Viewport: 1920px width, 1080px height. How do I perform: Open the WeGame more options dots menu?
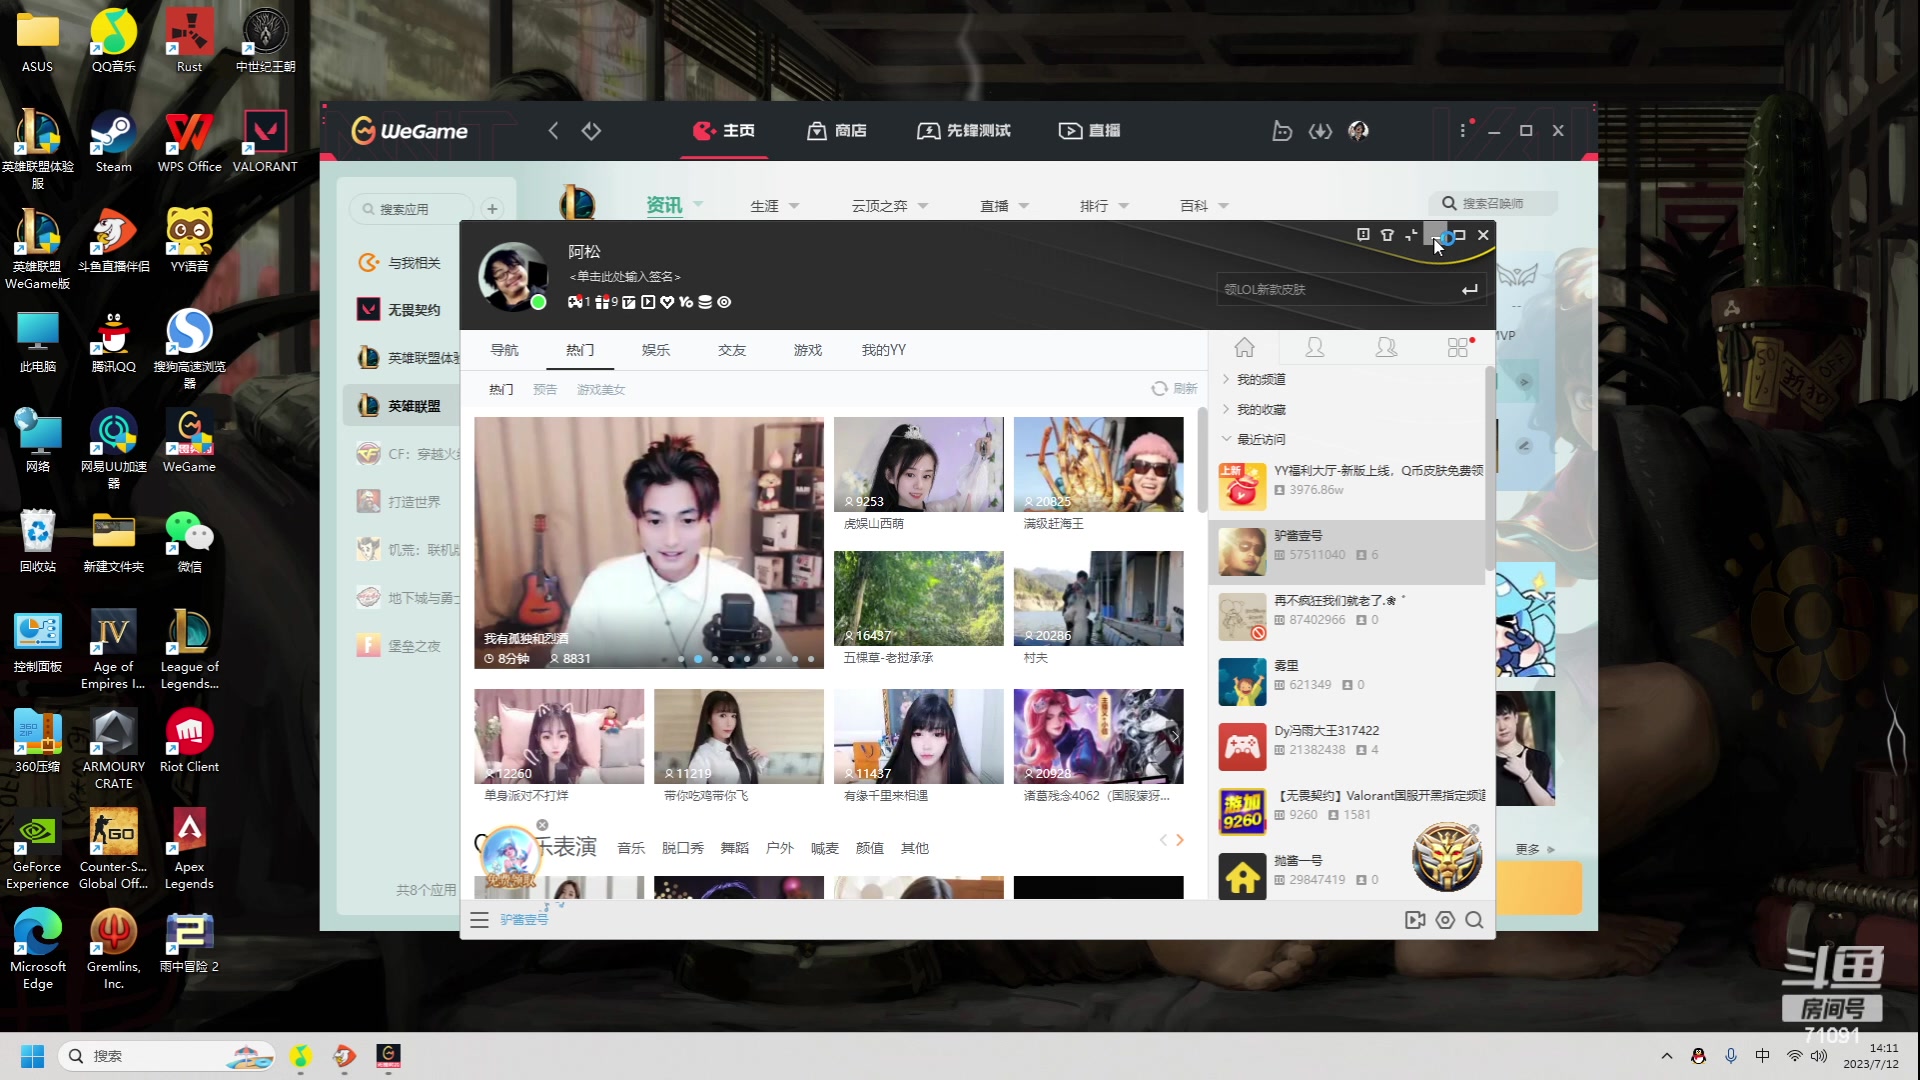tap(1462, 131)
